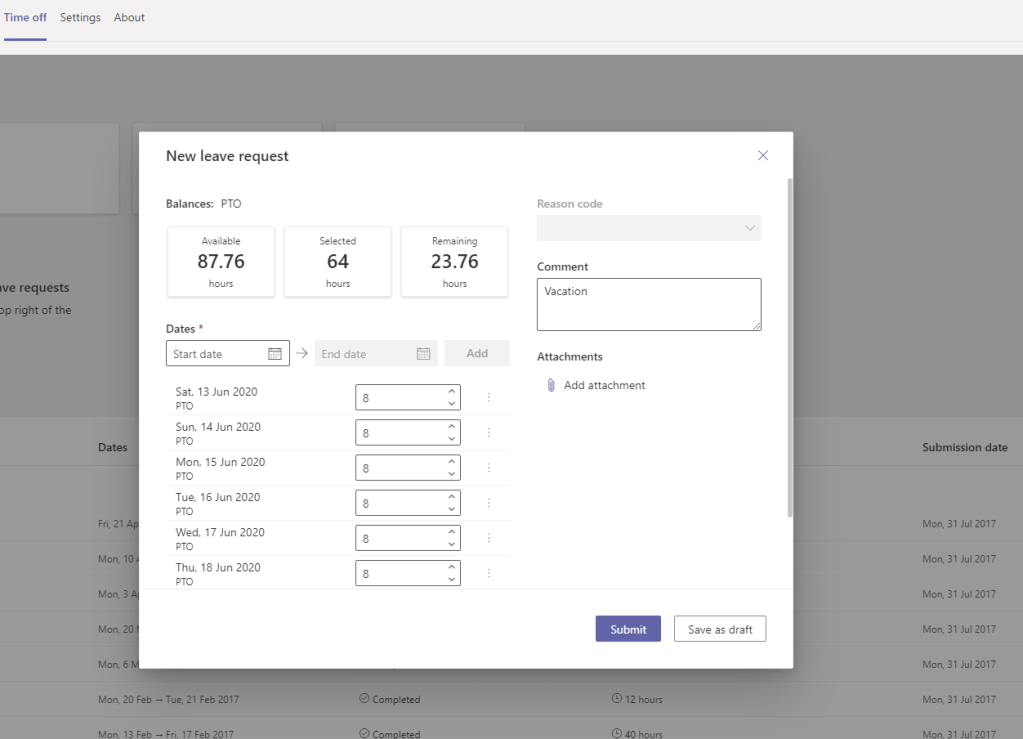Open more options for Tue, 16 Jun 2020
The image size is (1023, 739).
point(489,503)
